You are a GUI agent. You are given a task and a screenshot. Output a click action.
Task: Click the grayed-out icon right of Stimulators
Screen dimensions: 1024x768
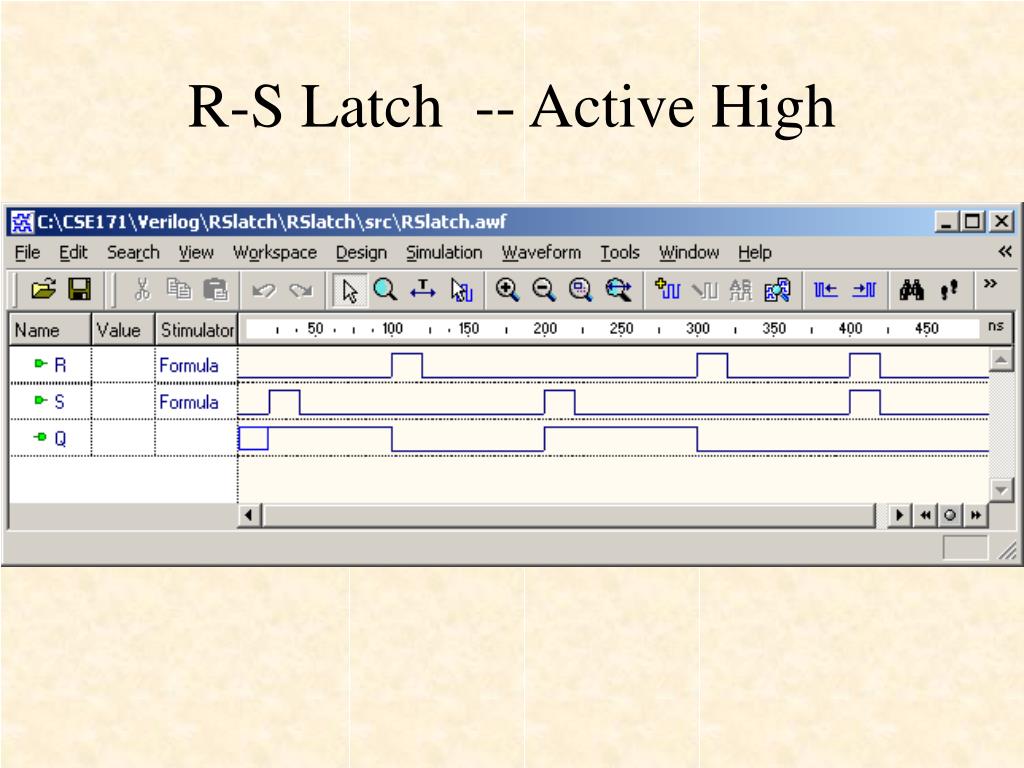click(741, 289)
